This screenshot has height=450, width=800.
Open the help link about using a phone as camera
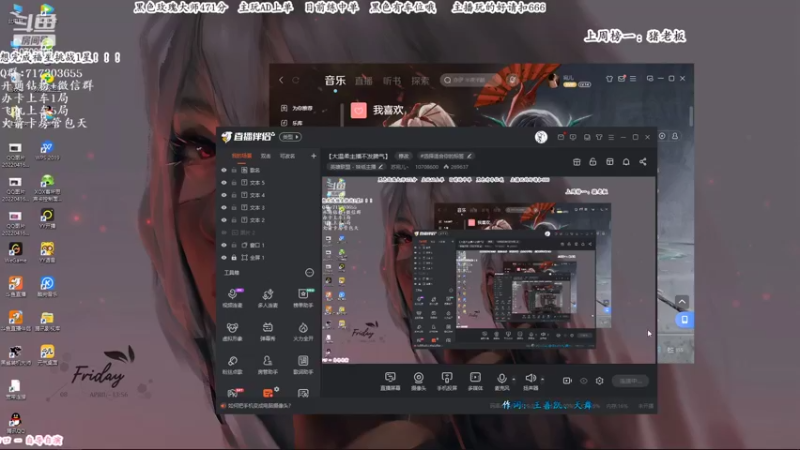coord(260,406)
